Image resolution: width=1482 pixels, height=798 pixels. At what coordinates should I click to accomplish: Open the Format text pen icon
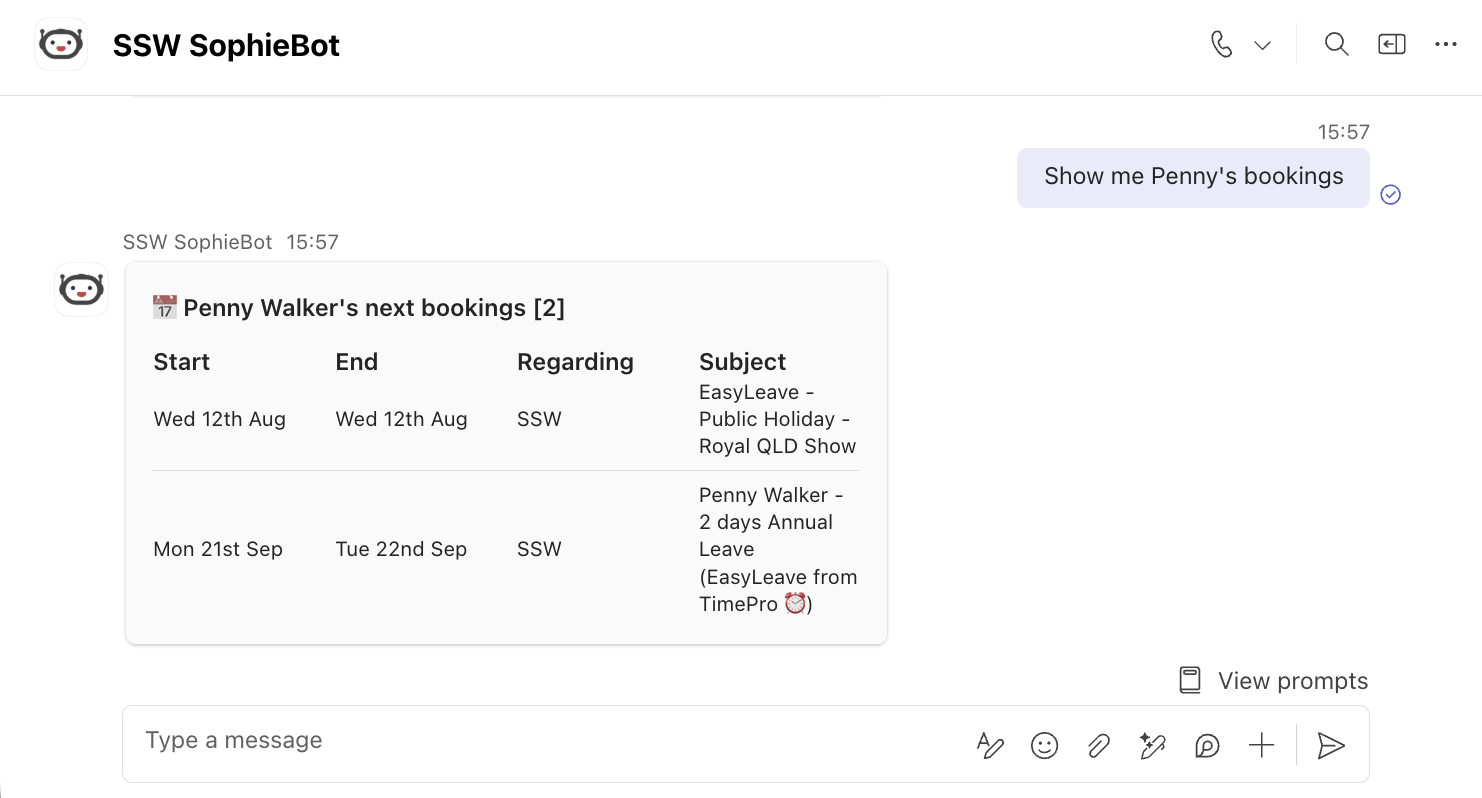click(990, 745)
